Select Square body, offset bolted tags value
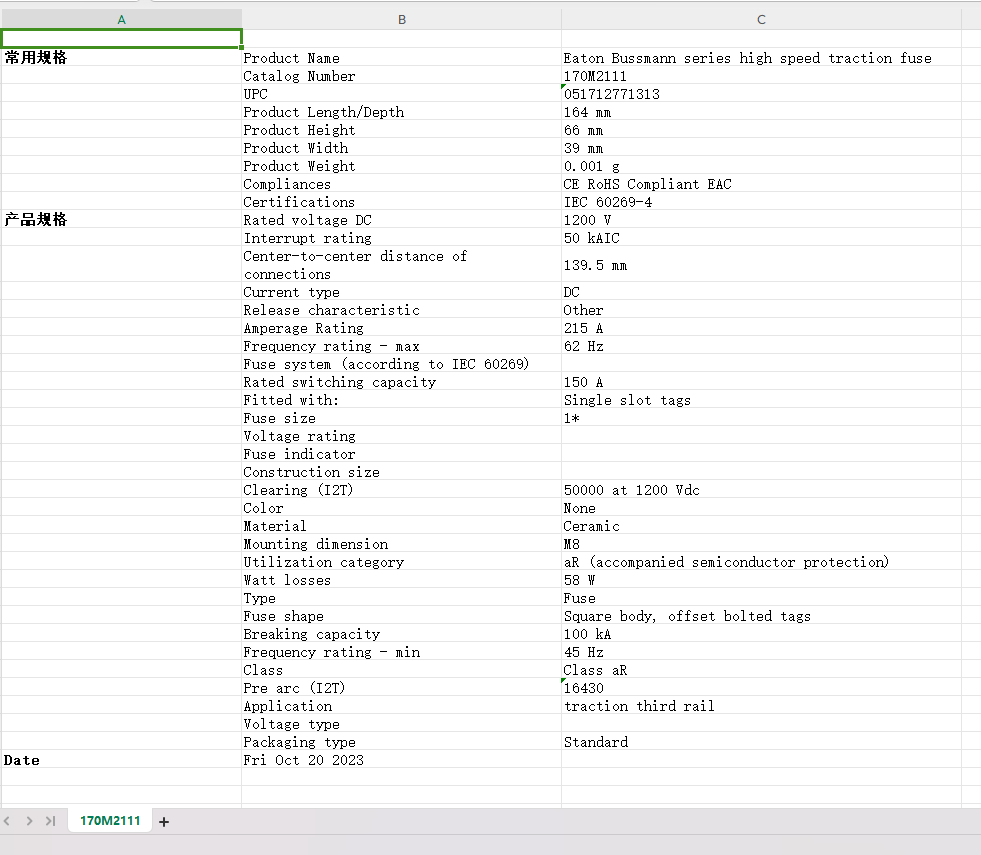Image resolution: width=981 pixels, height=855 pixels. click(761, 616)
